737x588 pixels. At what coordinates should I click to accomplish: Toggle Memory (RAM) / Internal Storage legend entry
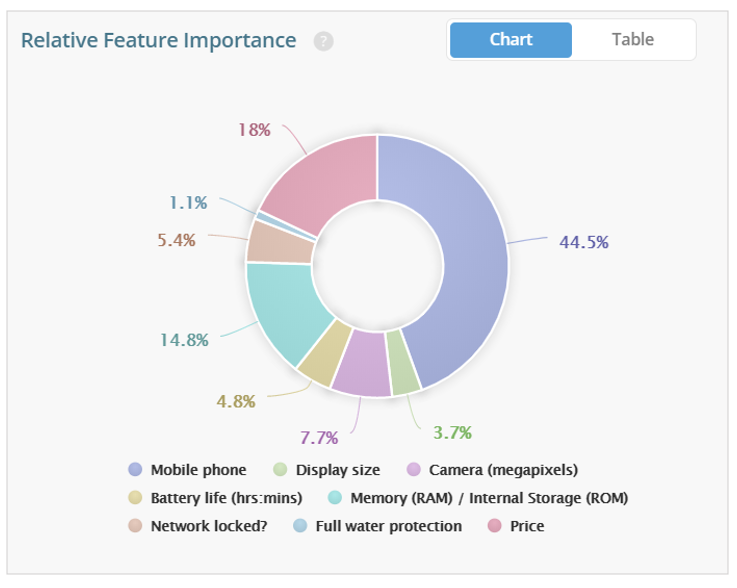point(478,498)
